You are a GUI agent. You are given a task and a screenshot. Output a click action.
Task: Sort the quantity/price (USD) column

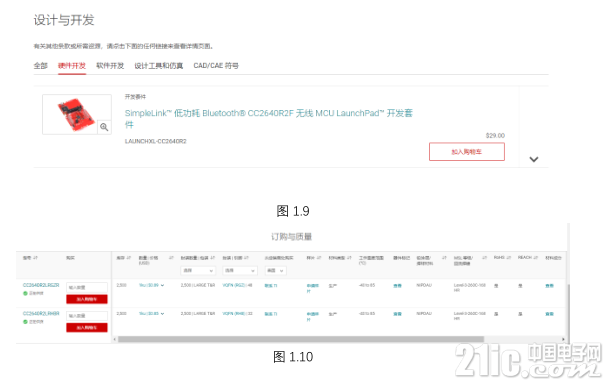(x=171, y=257)
